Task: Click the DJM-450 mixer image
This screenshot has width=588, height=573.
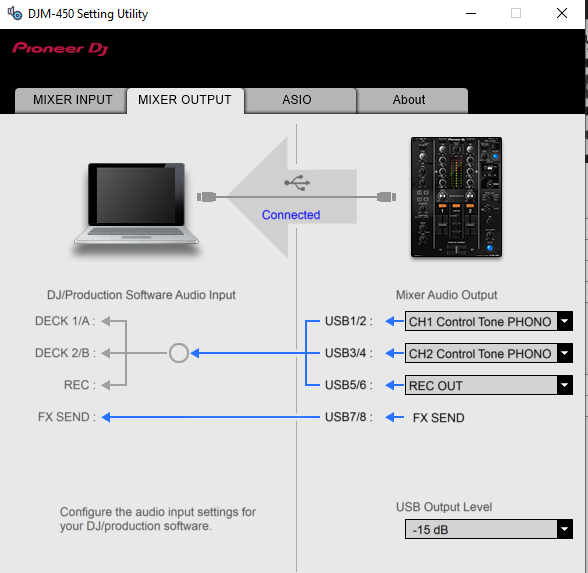Action: pyautogui.click(x=456, y=197)
